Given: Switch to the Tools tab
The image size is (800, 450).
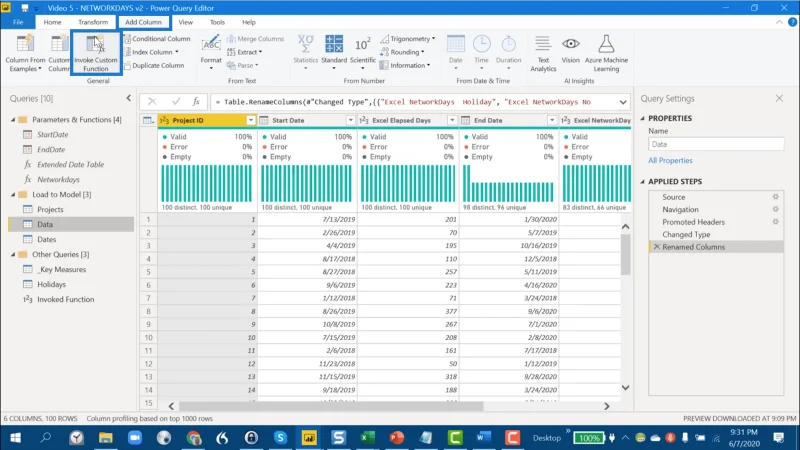Looking at the screenshot, I should tap(217, 22).
